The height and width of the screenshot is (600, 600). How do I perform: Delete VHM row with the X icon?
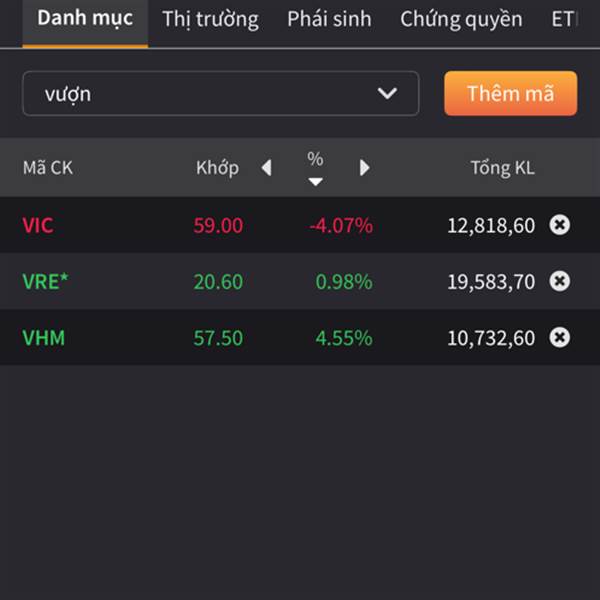click(x=559, y=338)
